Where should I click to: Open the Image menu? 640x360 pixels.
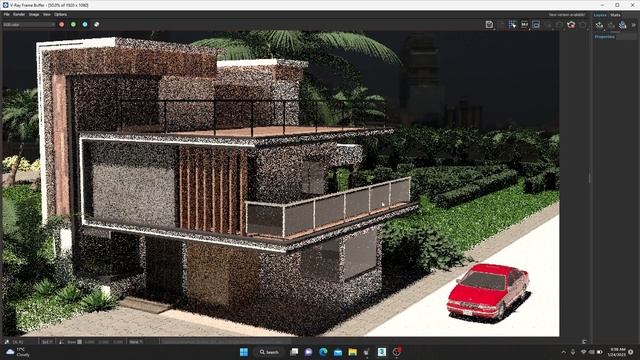tap(34, 15)
